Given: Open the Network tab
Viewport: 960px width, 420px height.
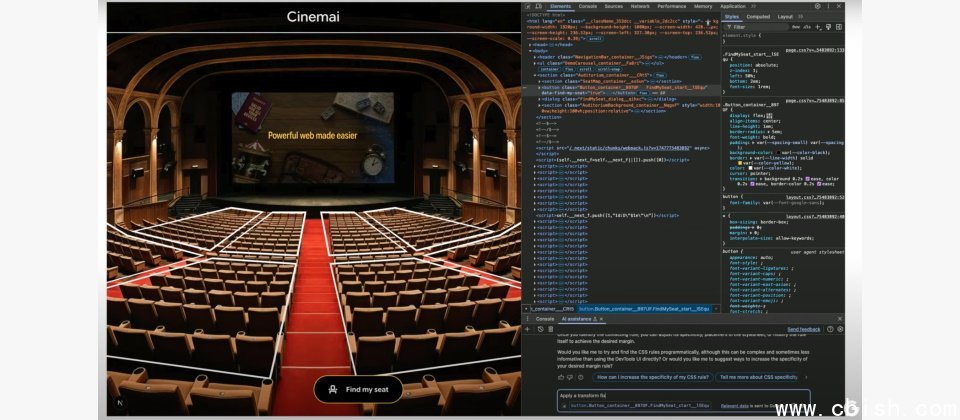Looking at the screenshot, I should click(x=640, y=6).
